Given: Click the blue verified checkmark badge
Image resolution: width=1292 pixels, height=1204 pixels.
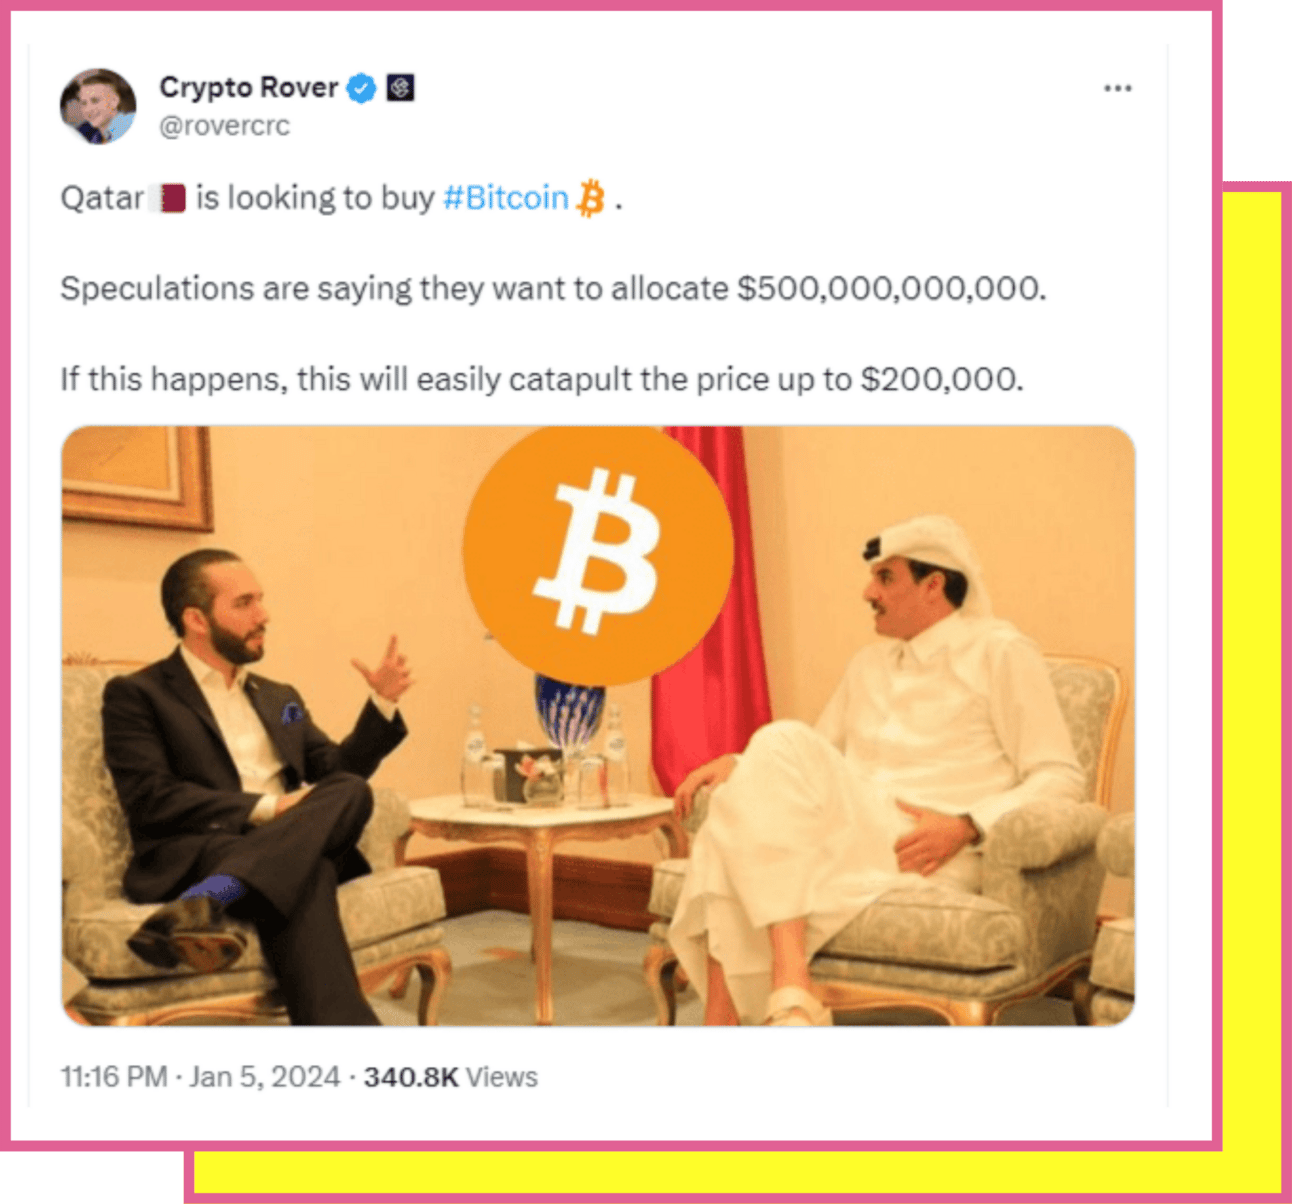Looking at the screenshot, I should click(361, 89).
